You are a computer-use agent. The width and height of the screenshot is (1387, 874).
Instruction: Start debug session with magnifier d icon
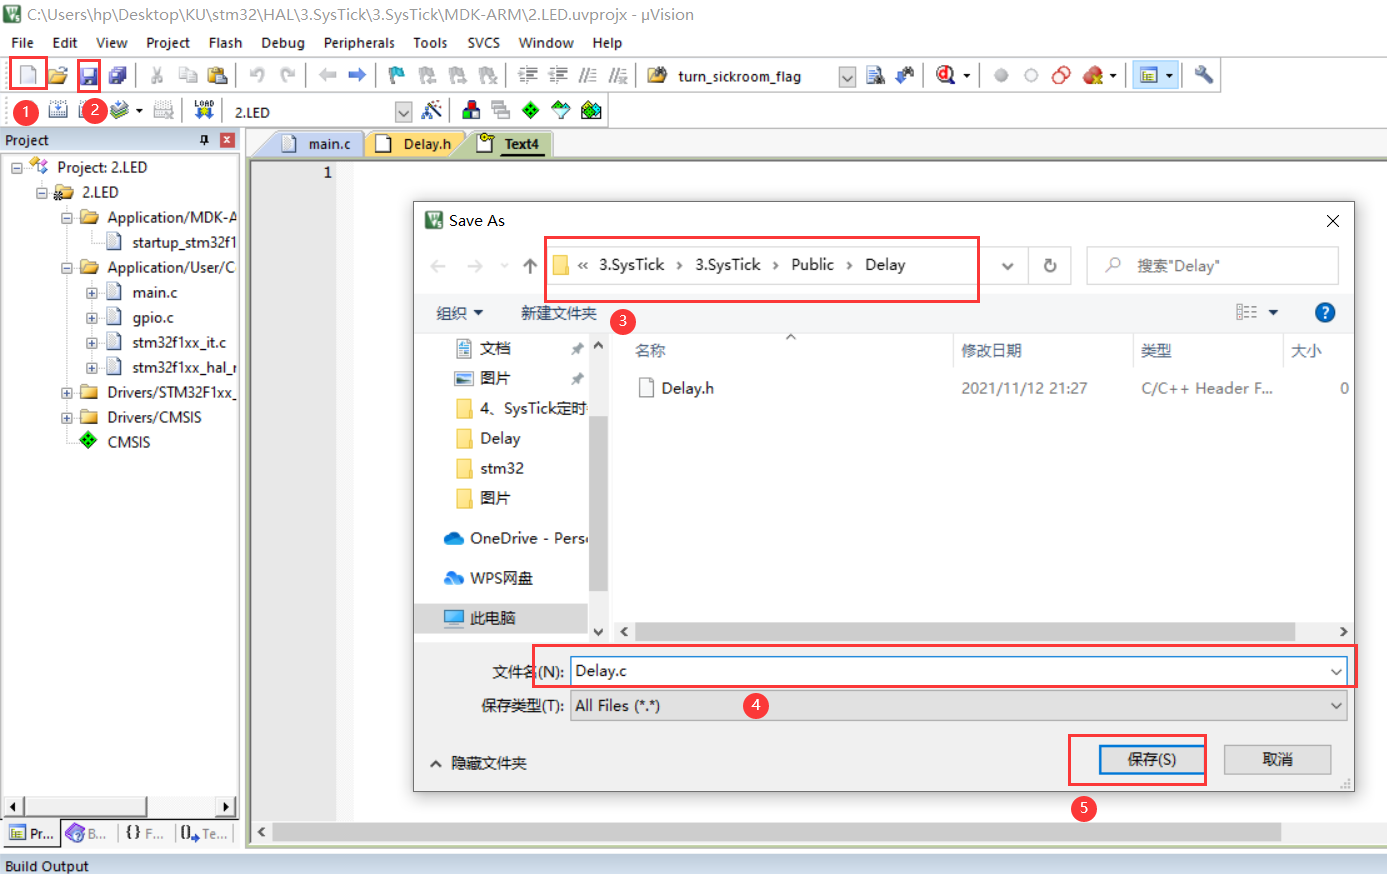945,75
